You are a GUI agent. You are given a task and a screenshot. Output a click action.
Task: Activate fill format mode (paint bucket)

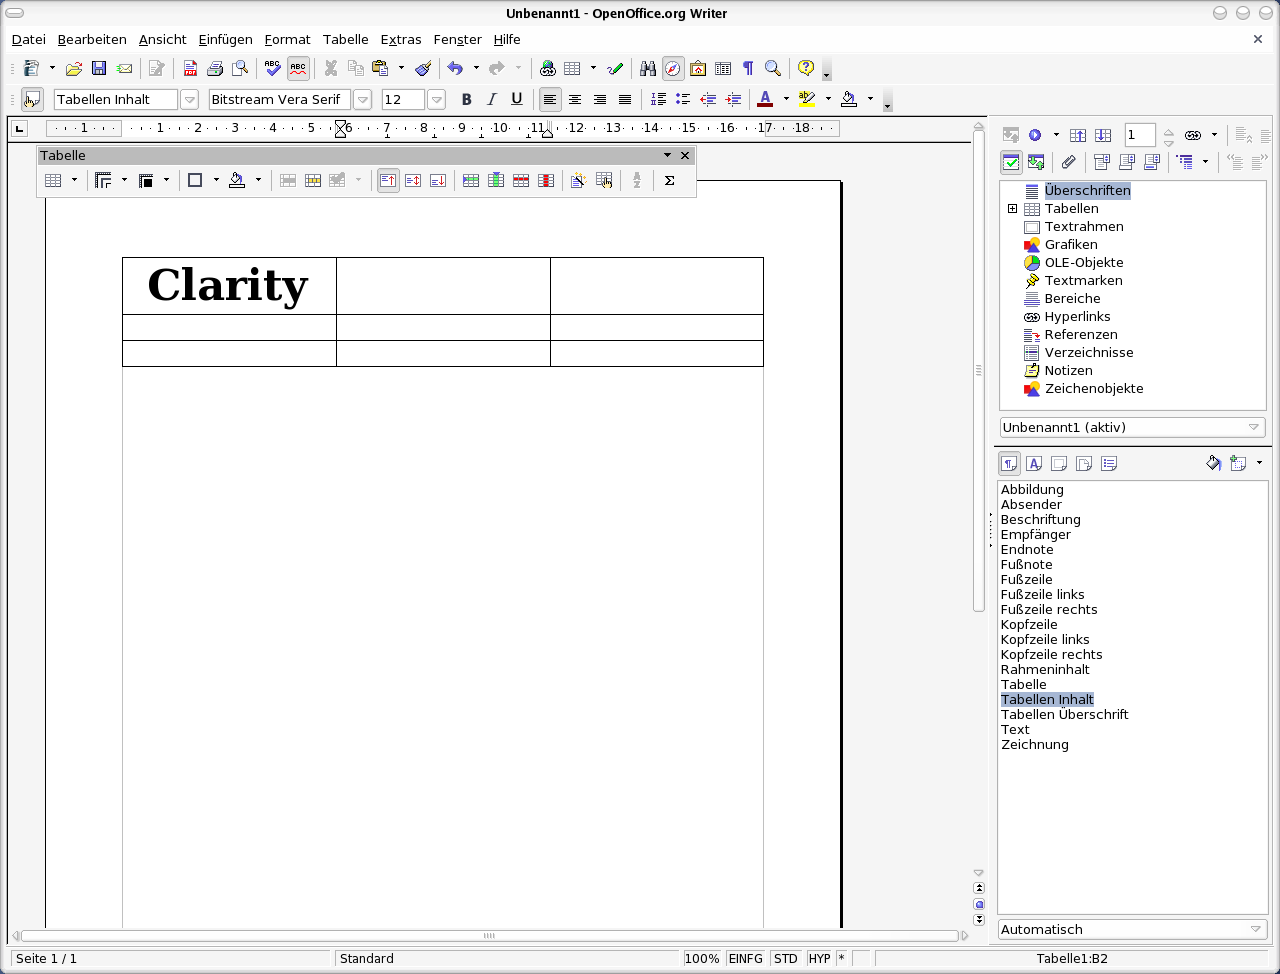(1213, 463)
